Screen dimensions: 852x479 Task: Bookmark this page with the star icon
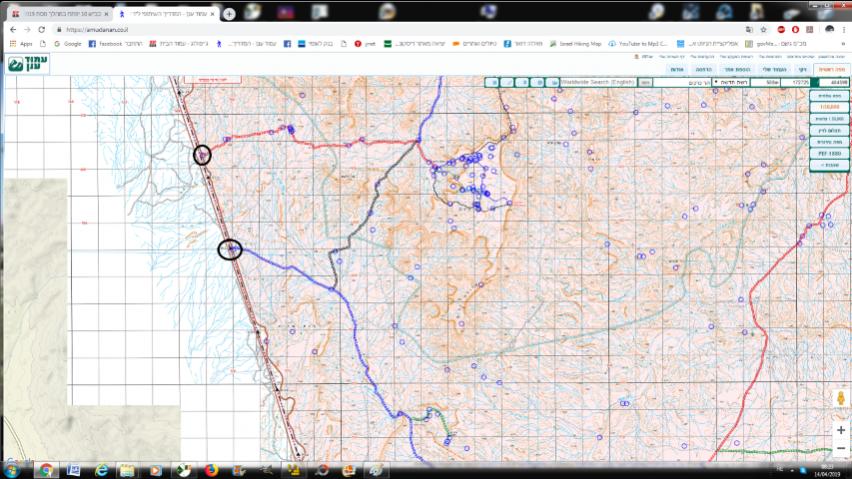(762, 29)
